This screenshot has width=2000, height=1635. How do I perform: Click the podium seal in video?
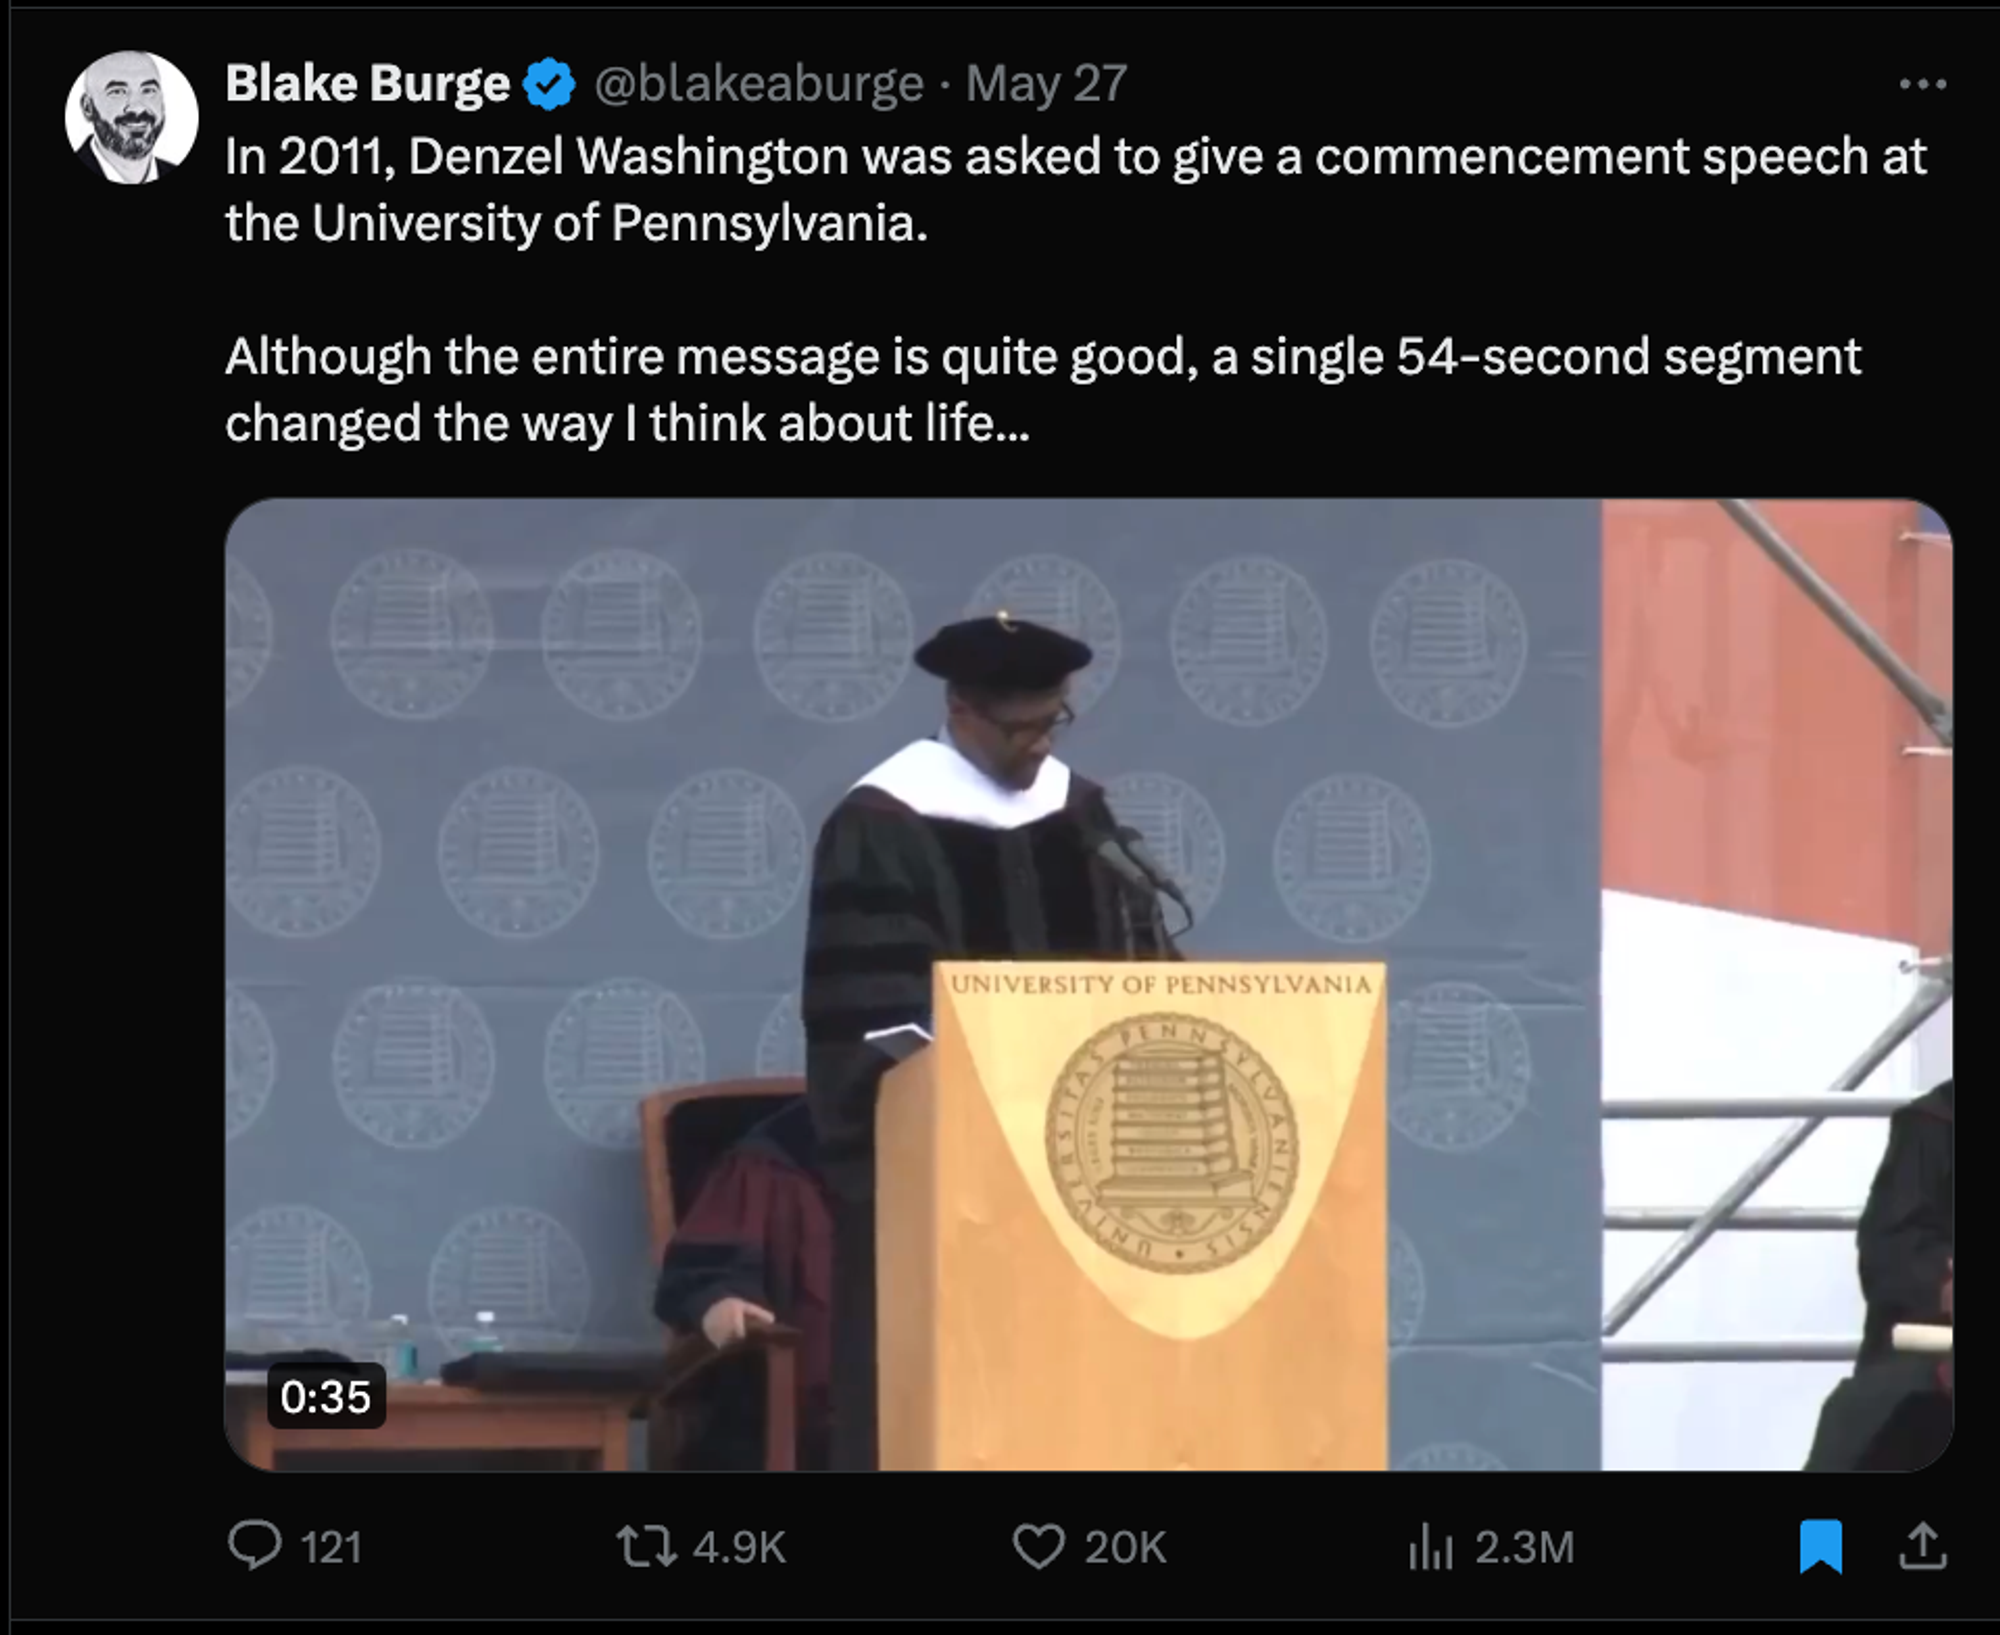(x=1171, y=1143)
